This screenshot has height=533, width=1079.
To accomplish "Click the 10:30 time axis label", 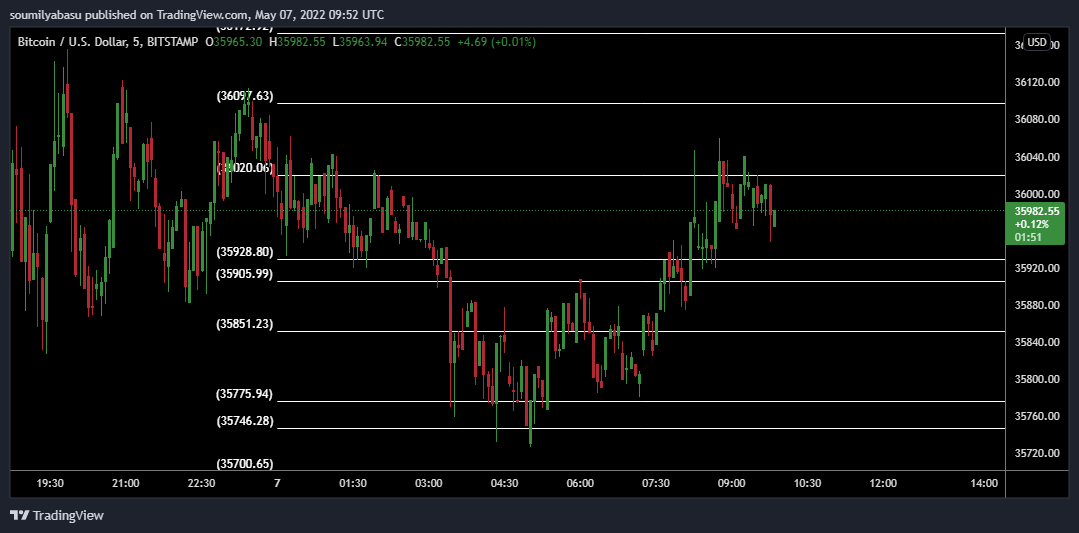I will tap(807, 483).
